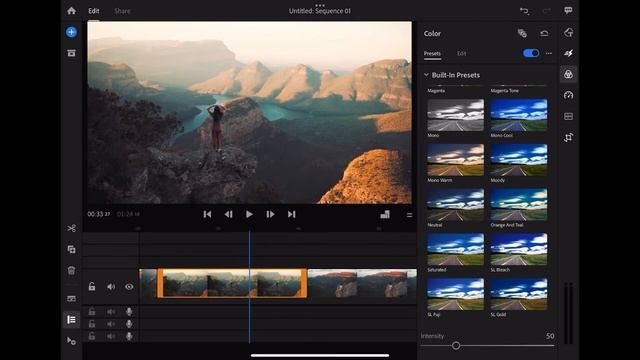Toggle the Color effect switch off
This screenshot has width=640, height=360.
pyautogui.click(x=531, y=53)
